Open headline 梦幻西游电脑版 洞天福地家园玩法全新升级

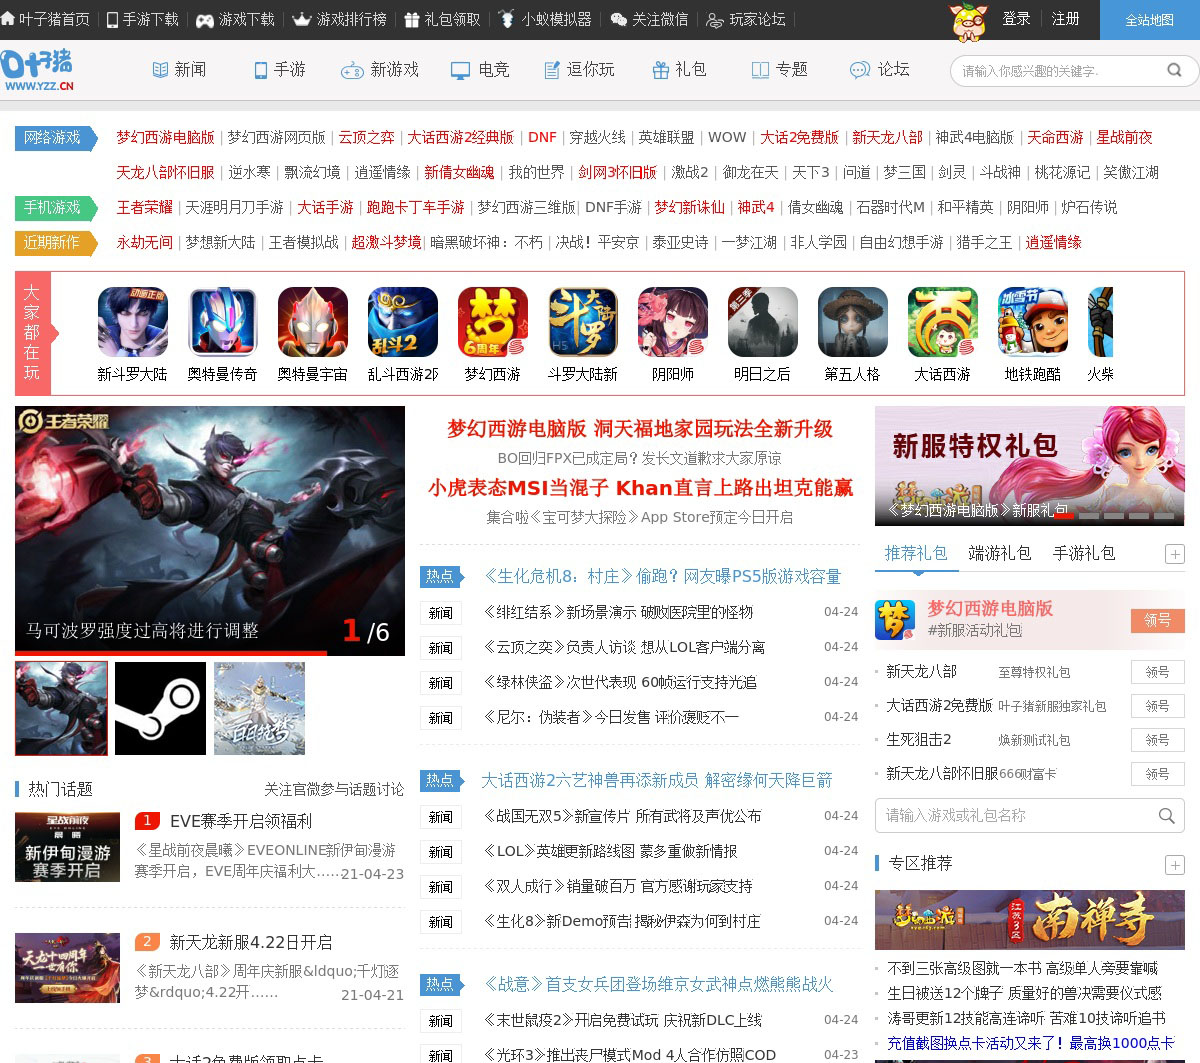[x=640, y=429]
